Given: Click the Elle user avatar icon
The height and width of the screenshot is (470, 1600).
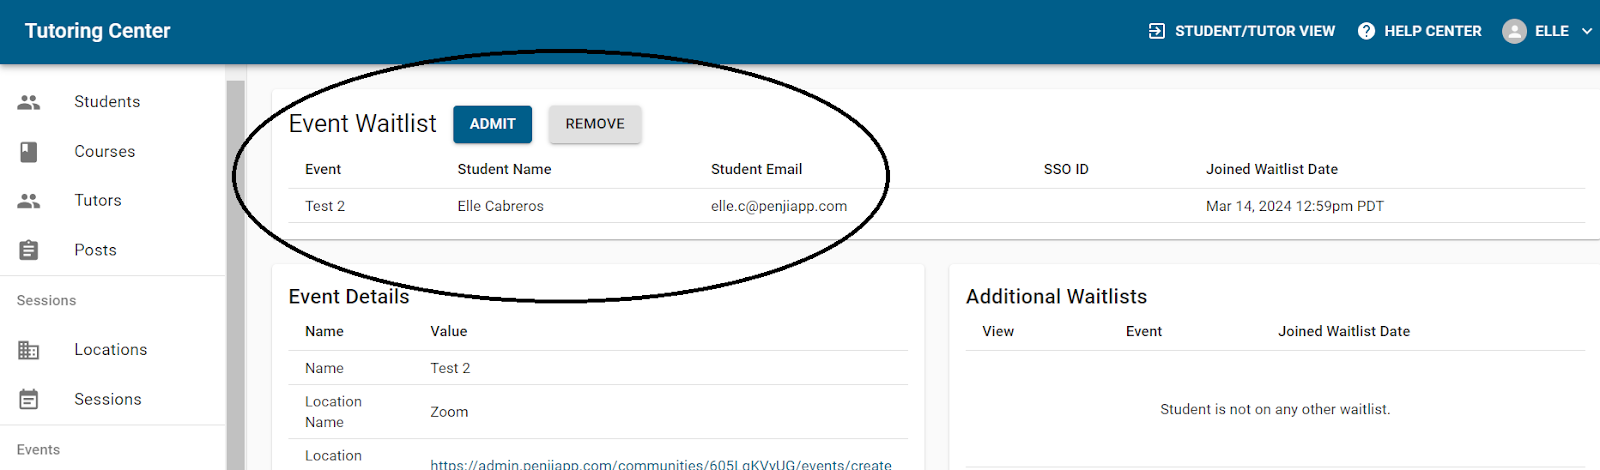Looking at the screenshot, I should coord(1514,31).
